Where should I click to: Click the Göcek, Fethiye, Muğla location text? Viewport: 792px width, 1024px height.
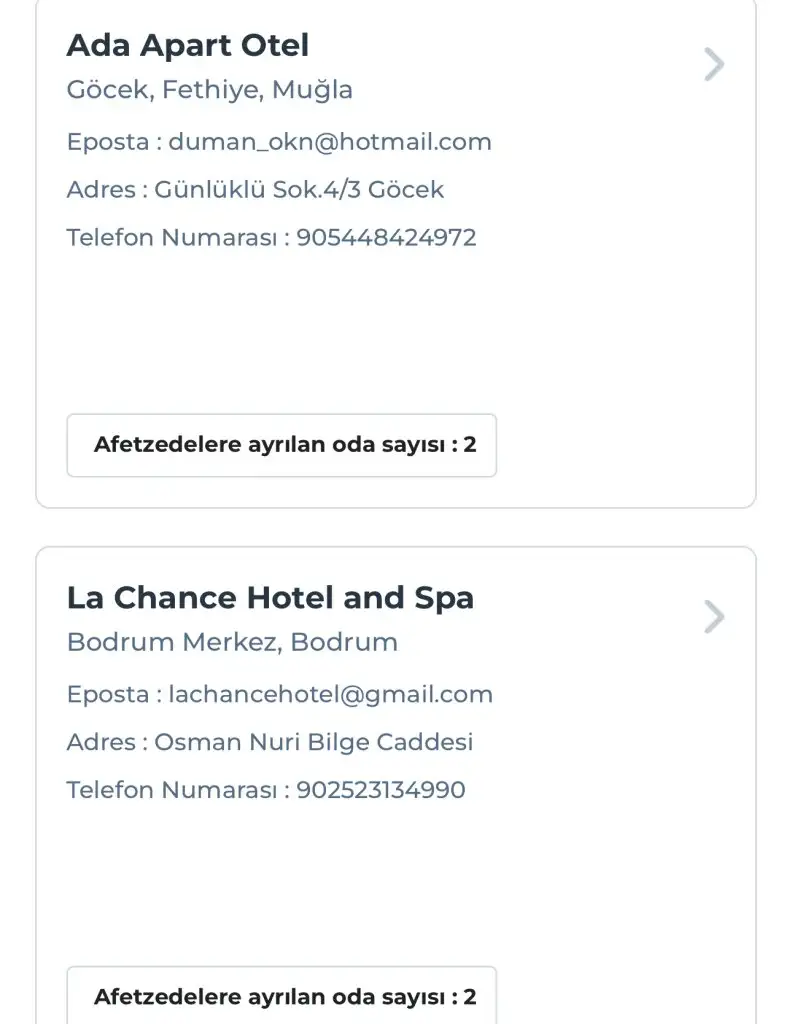coord(210,90)
